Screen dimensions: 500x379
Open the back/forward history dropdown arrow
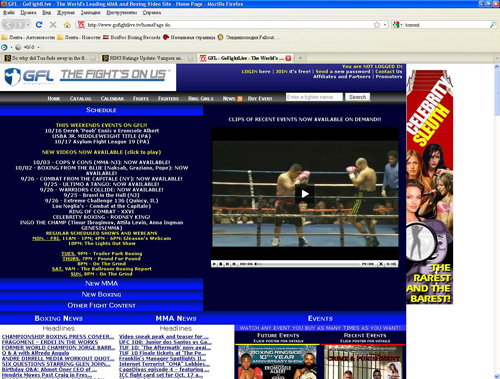[x=28, y=25]
